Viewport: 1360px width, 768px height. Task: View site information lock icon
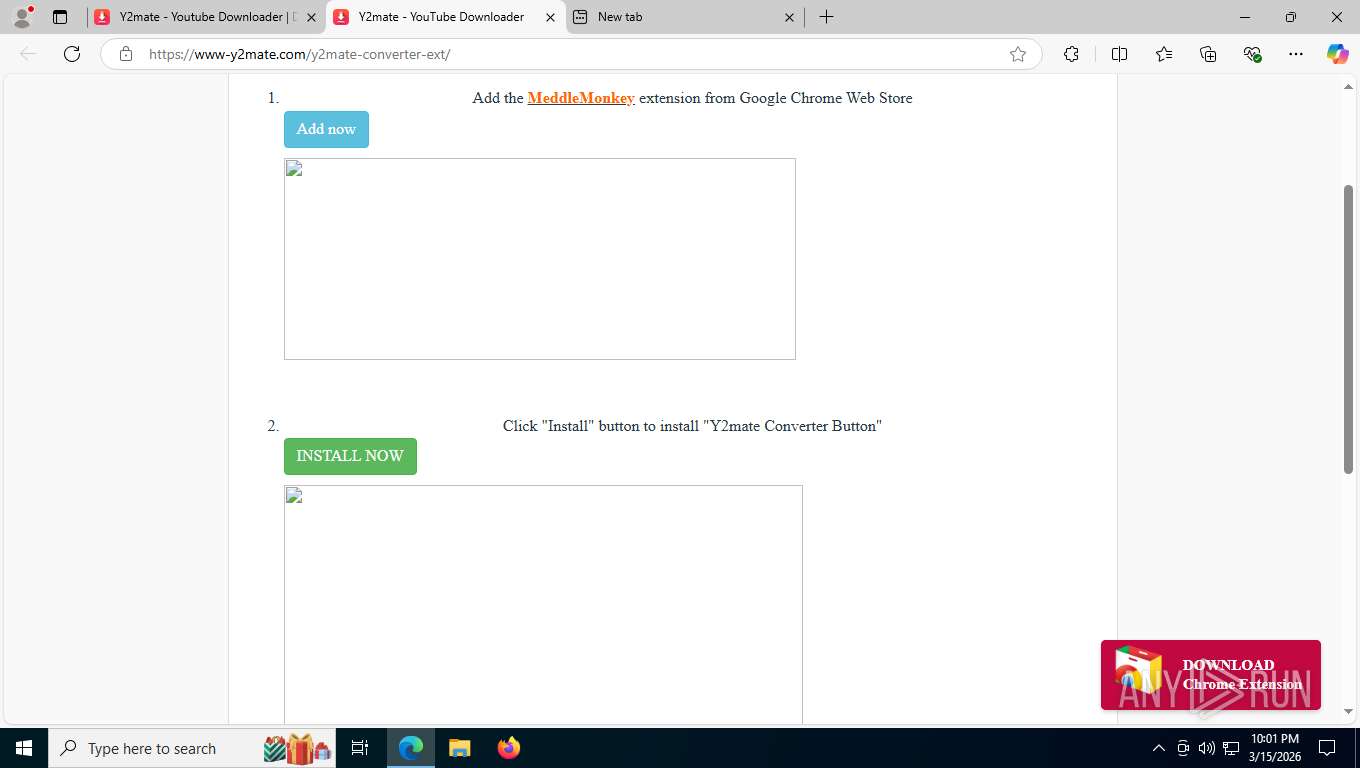click(x=126, y=54)
